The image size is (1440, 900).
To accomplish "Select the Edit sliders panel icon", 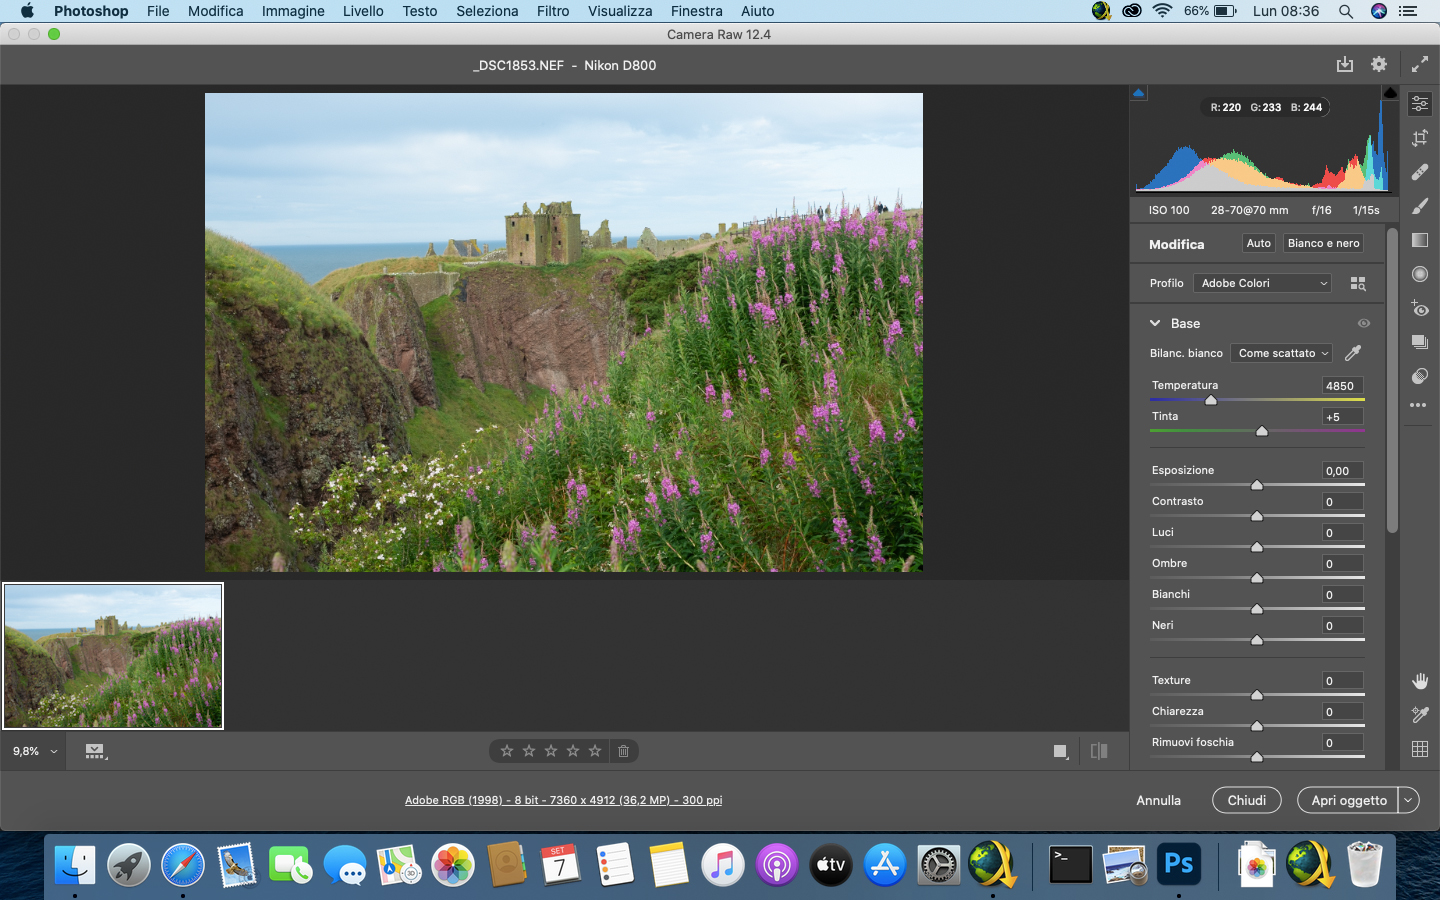I will 1419,104.
